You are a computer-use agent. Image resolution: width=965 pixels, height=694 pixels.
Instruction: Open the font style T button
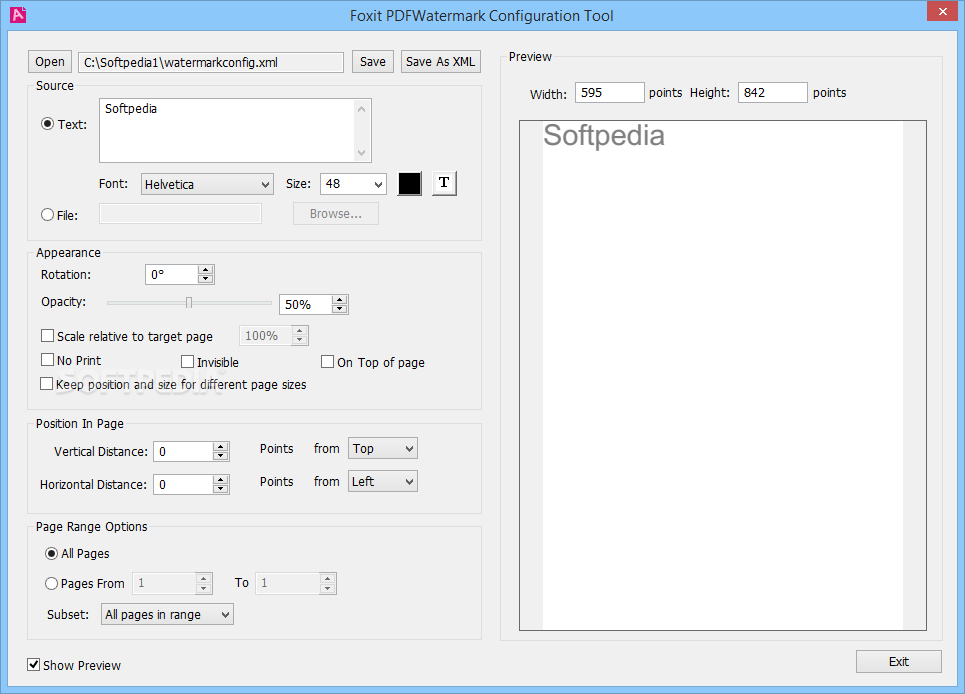(x=444, y=183)
